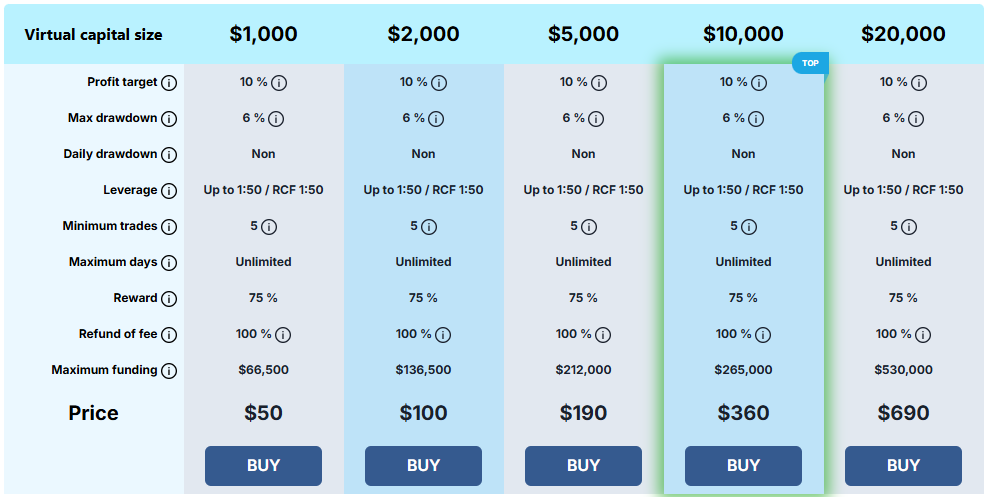
Task: Click info icon beside Profit target label
Action: coord(169,82)
